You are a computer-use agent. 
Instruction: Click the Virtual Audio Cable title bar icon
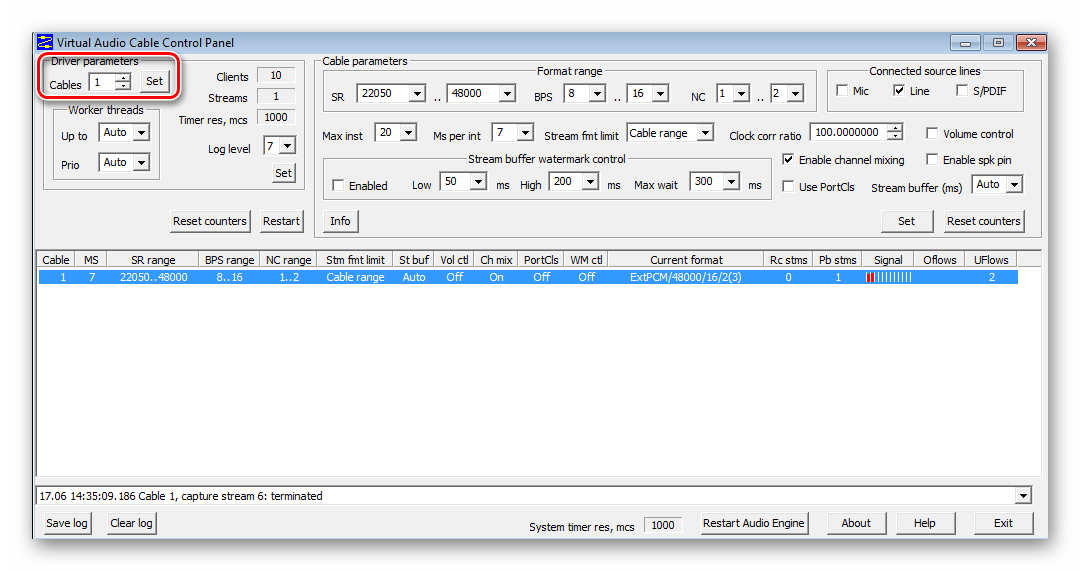[x=45, y=43]
